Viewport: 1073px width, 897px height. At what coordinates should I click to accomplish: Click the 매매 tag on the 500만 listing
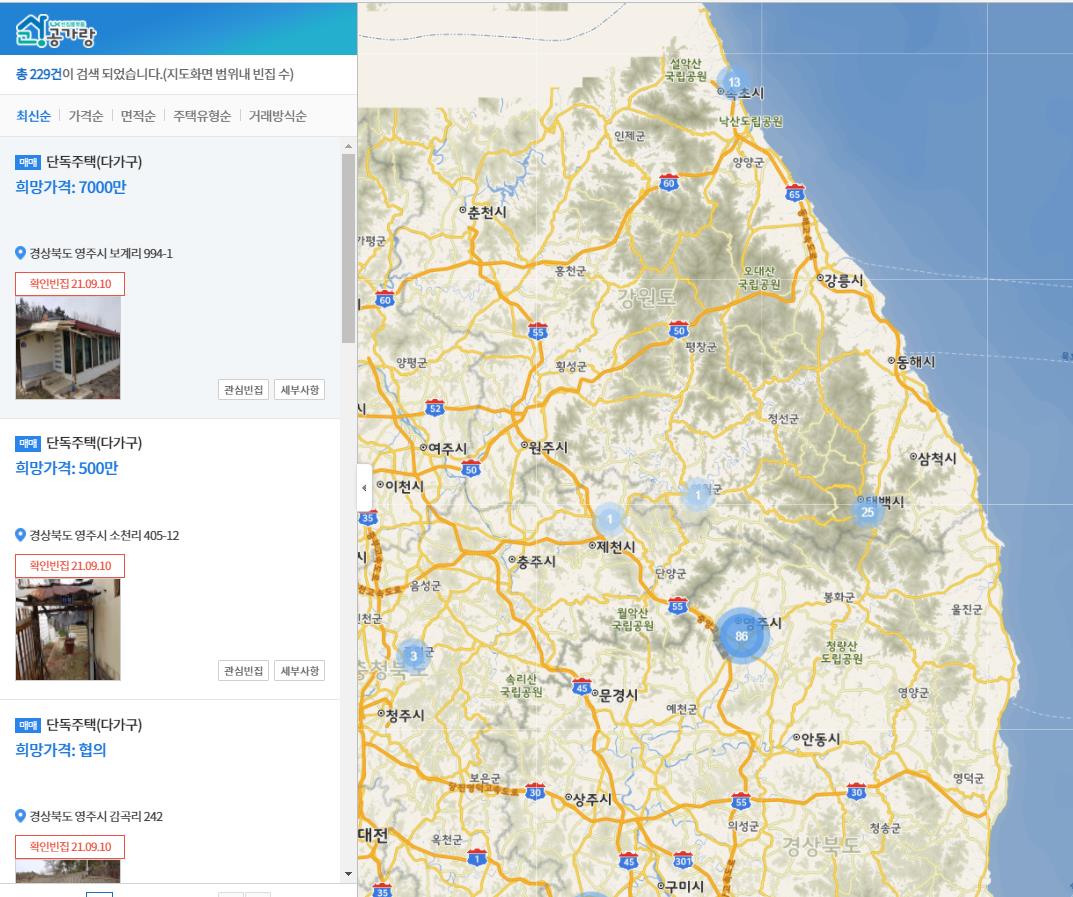point(28,443)
